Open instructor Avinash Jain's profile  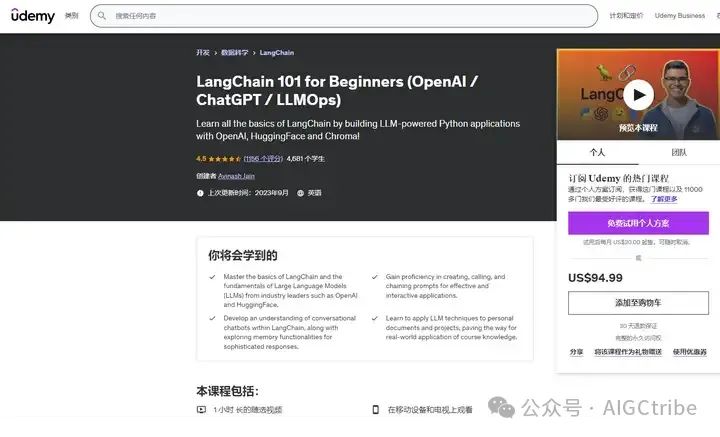236,176
